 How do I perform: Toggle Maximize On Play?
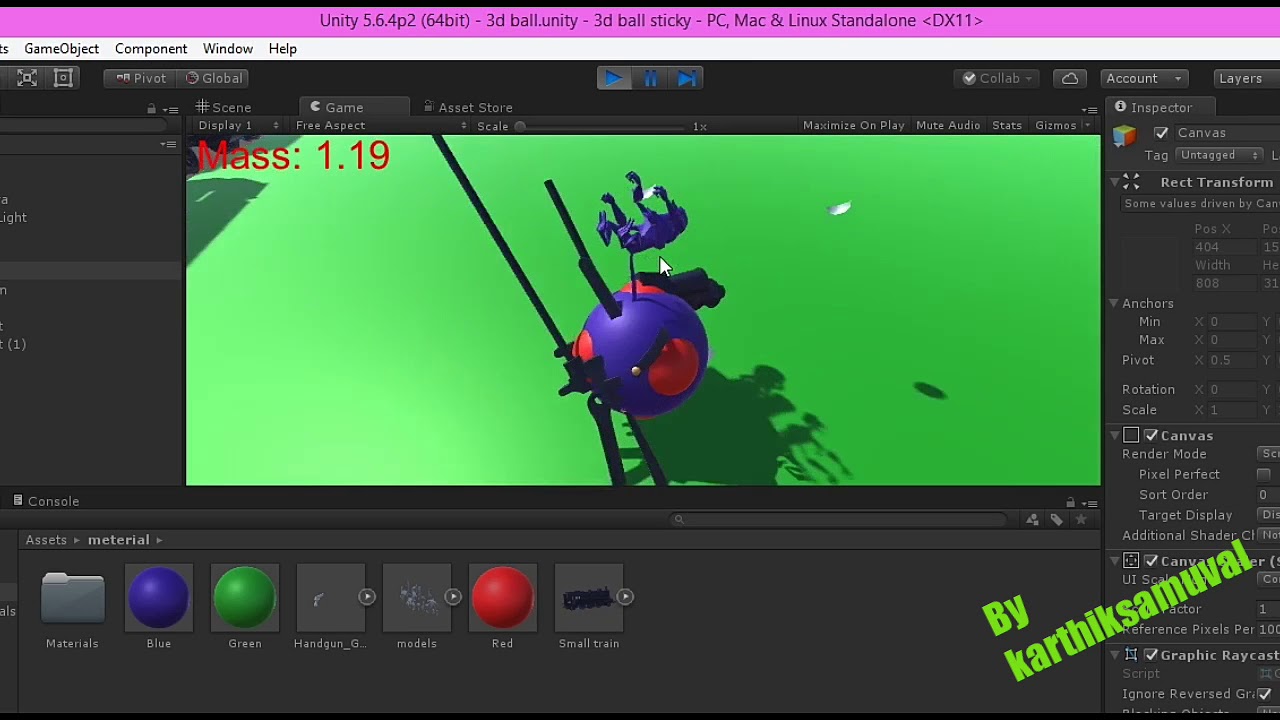tap(853, 125)
